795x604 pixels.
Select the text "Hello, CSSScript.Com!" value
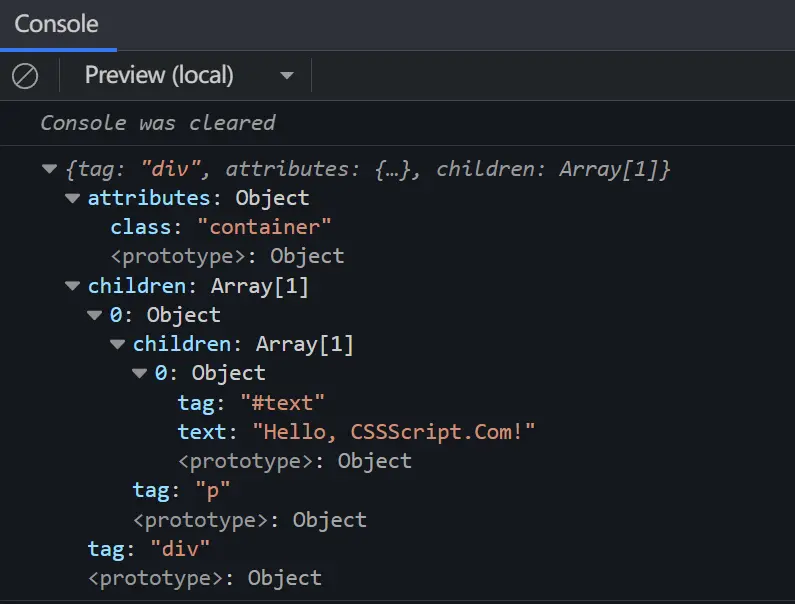pyautogui.click(x=394, y=432)
